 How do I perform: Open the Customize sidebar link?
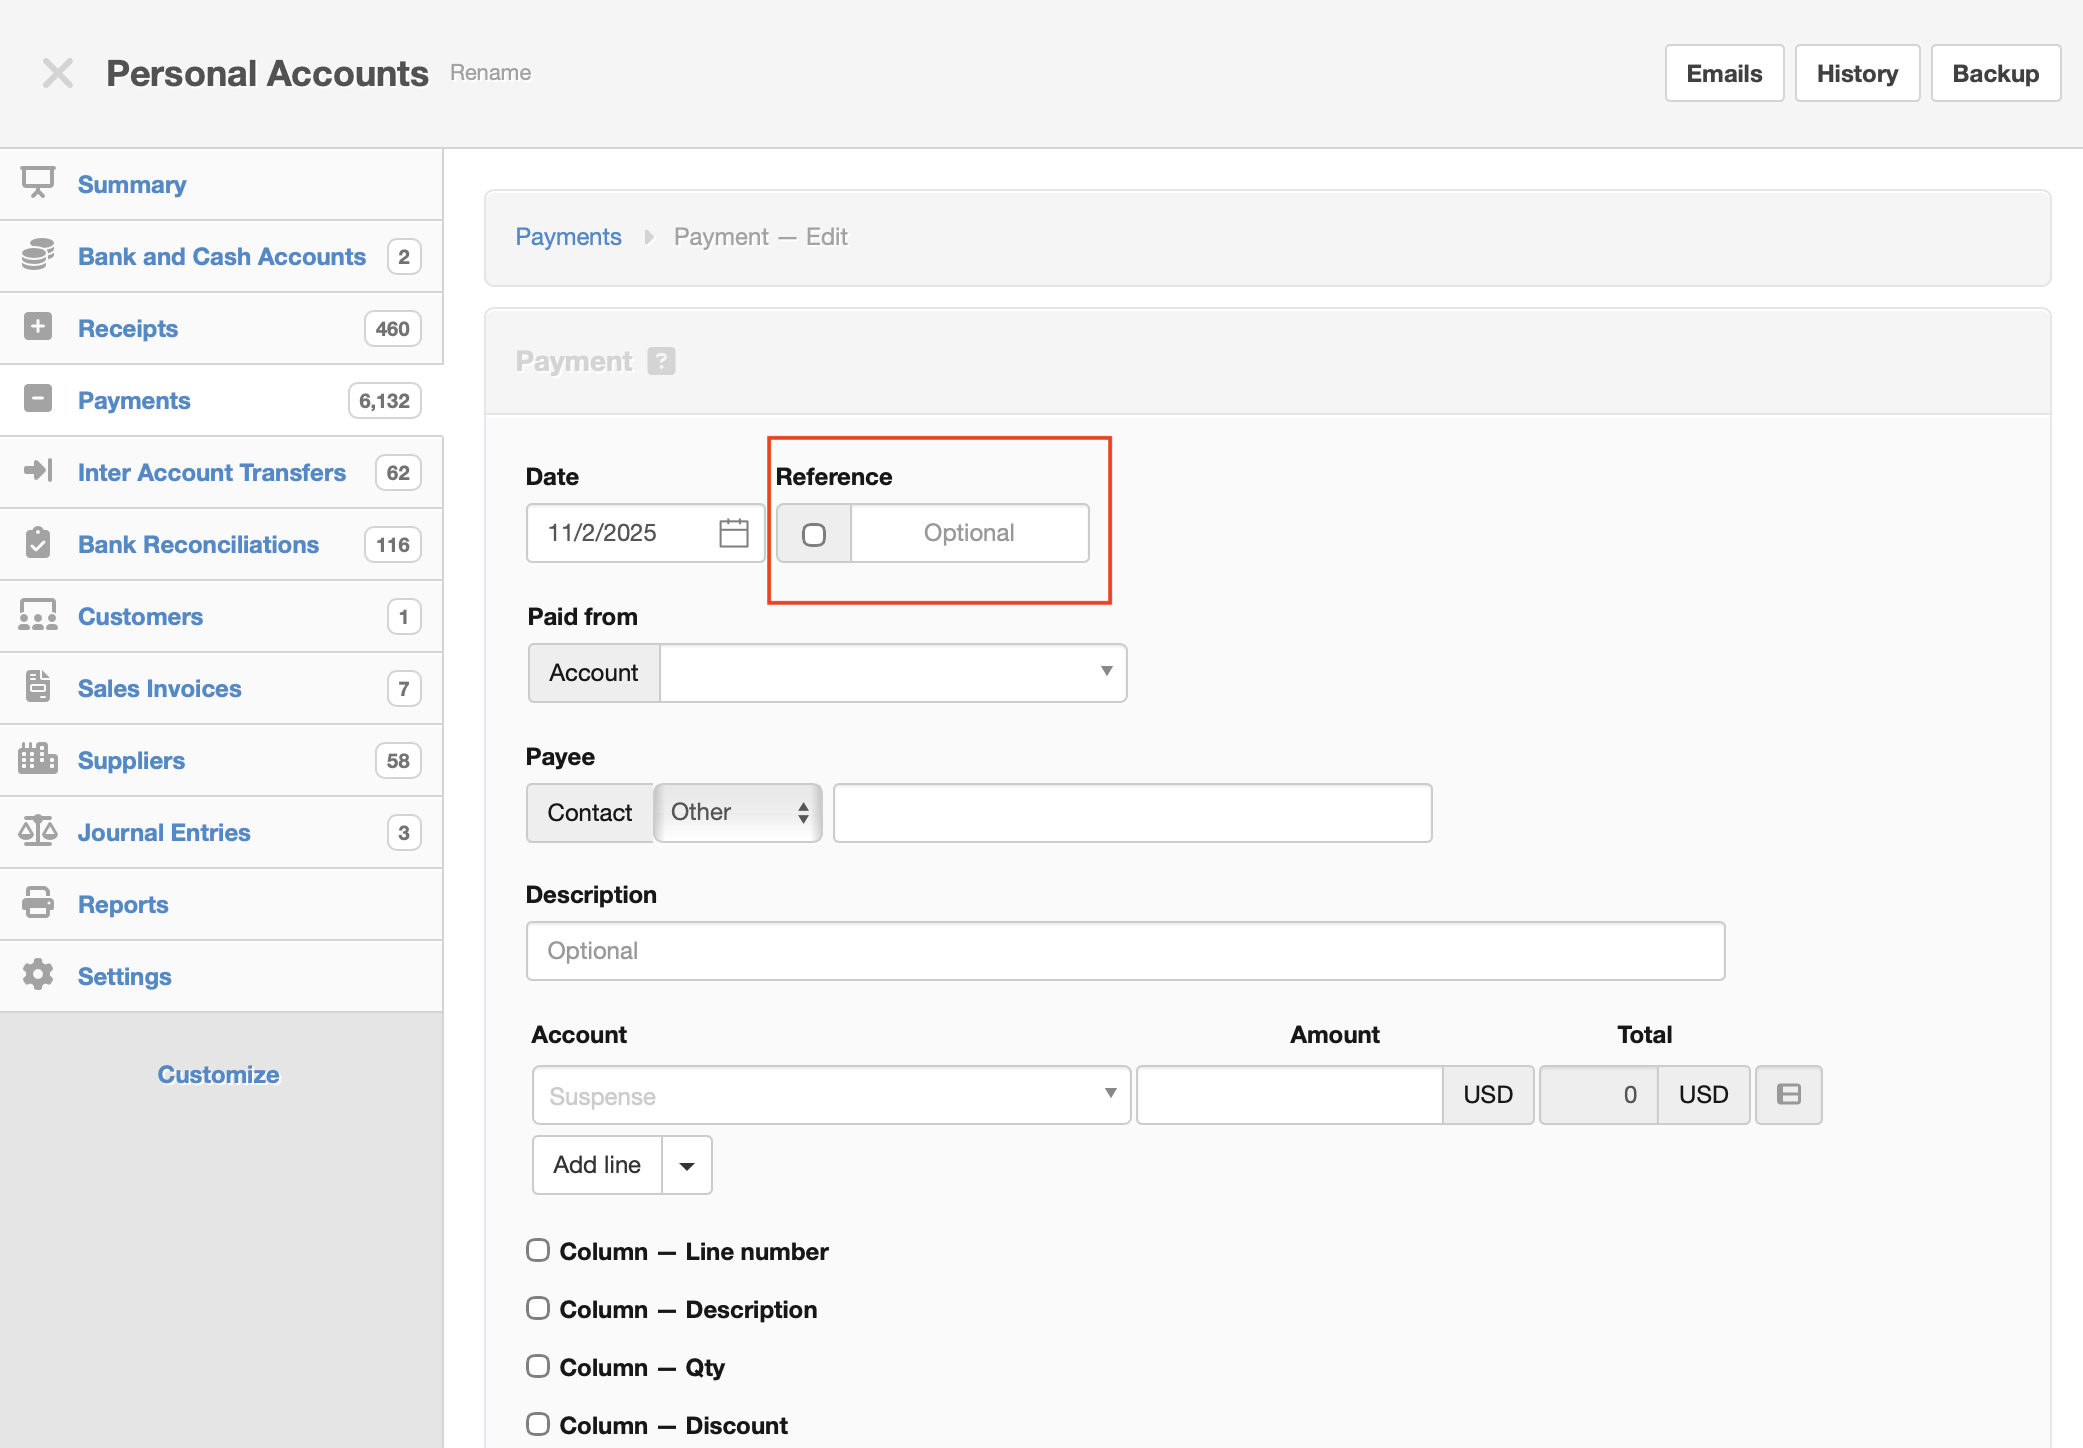pos(218,1075)
